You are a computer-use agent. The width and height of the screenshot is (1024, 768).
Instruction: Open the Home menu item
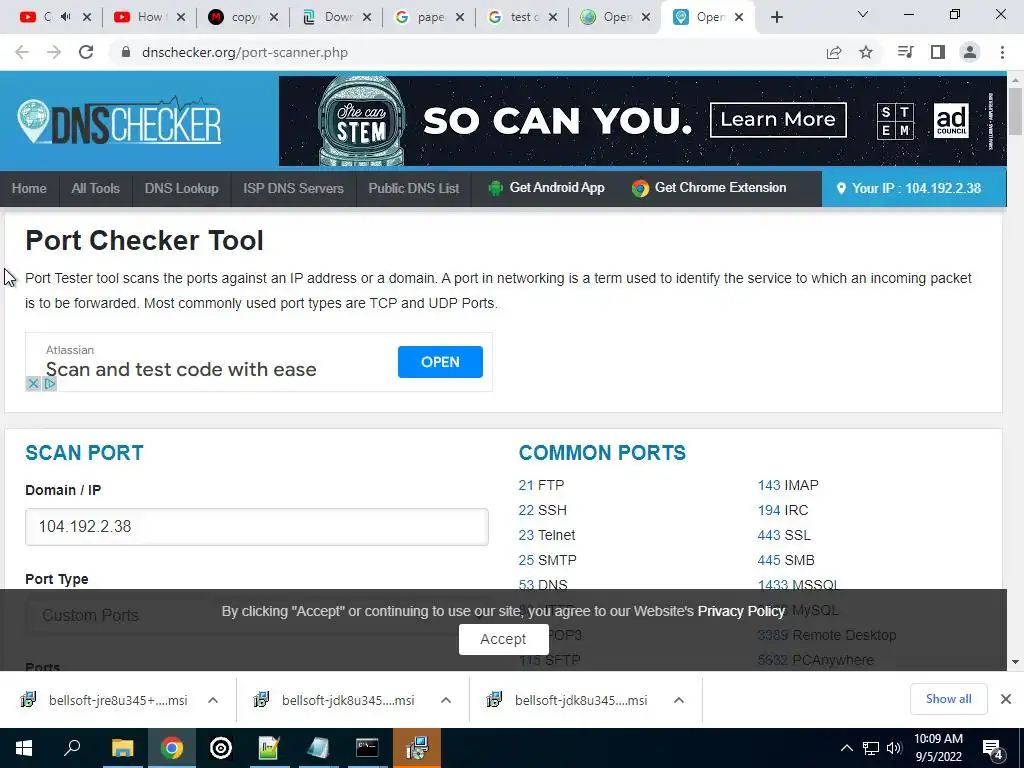(29, 189)
